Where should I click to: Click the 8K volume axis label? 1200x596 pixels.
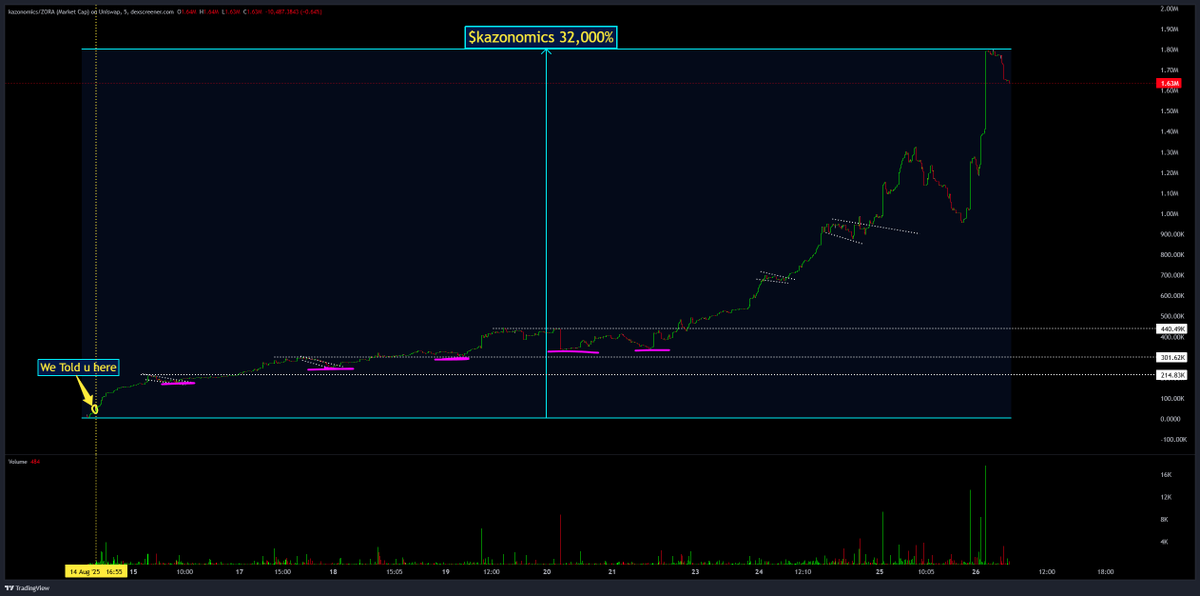(1164, 520)
